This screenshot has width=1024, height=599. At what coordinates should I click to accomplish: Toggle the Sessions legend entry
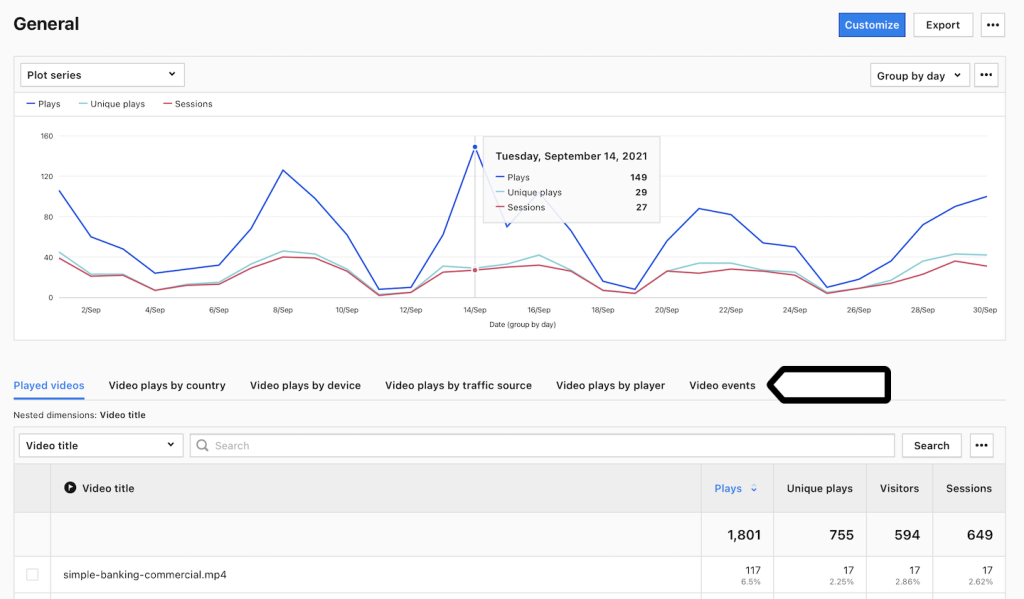point(186,104)
